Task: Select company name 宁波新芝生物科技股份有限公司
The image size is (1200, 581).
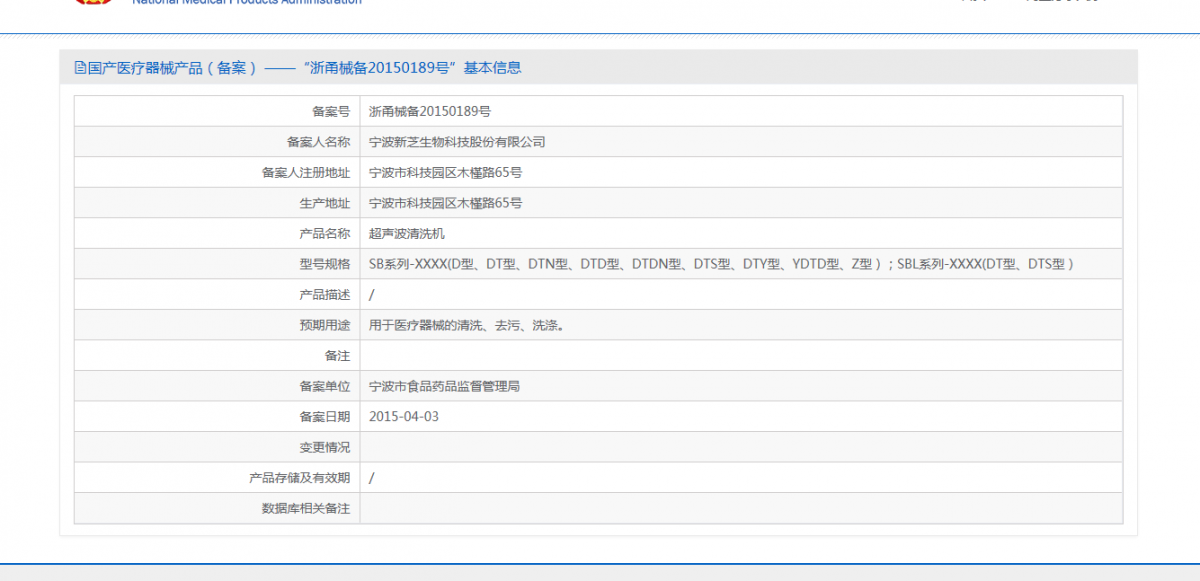Action: coord(457,142)
